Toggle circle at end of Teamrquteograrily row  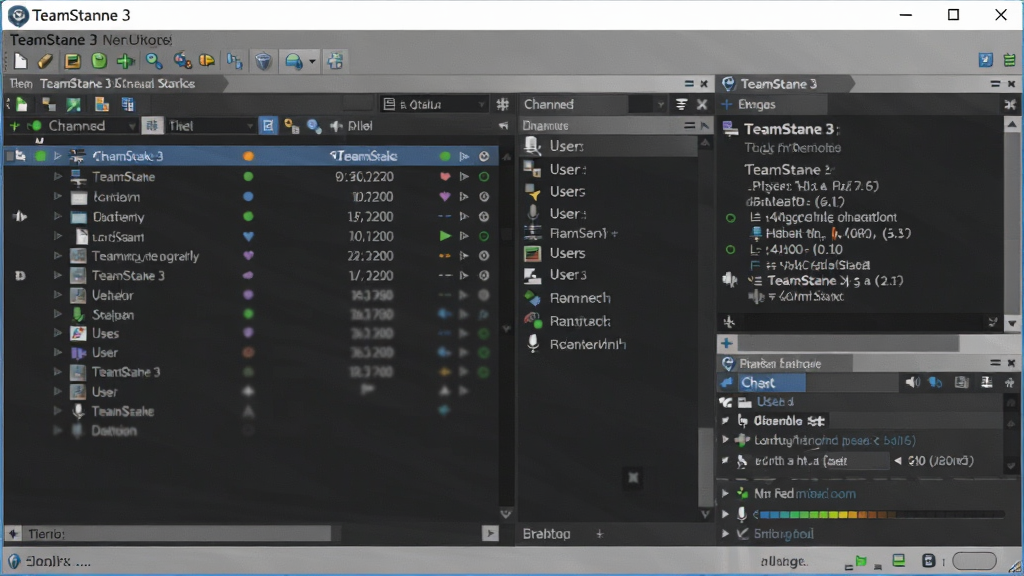click(484, 256)
